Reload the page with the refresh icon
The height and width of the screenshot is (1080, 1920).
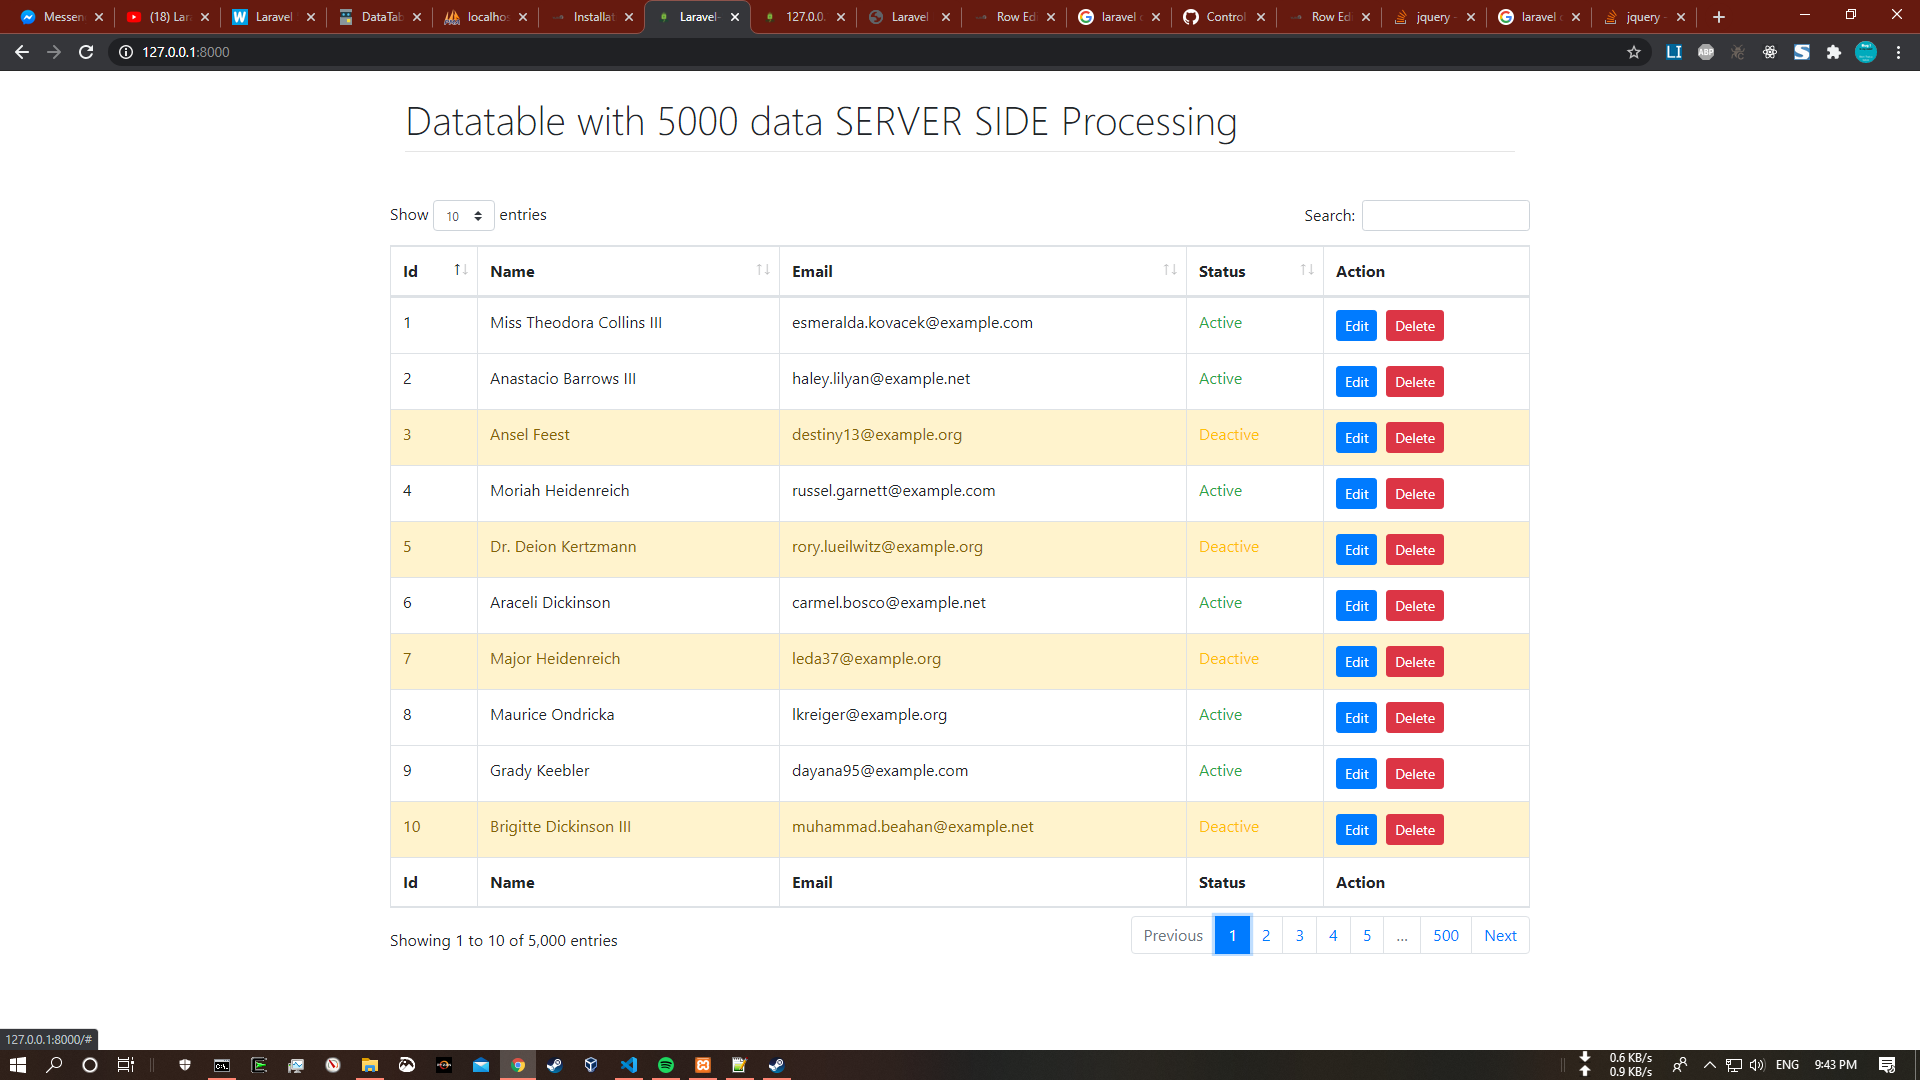(86, 52)
